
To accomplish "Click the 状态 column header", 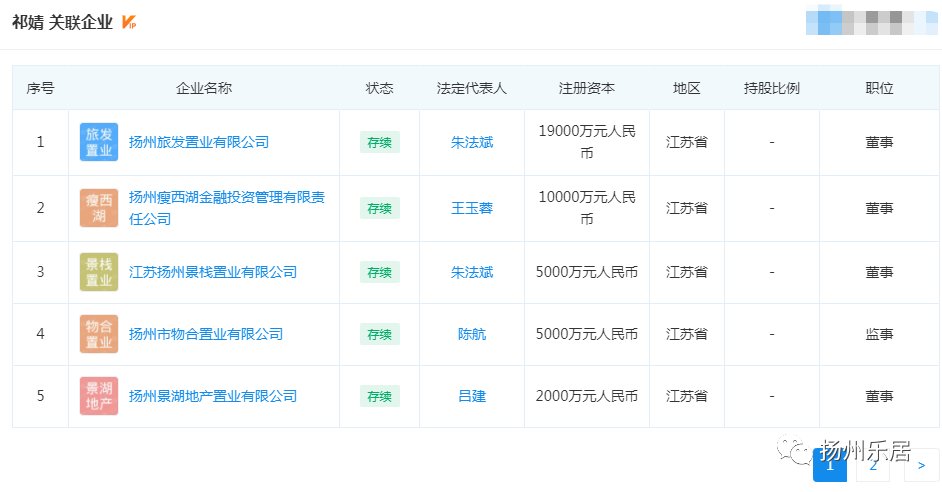I will click(x=379, y=88).
